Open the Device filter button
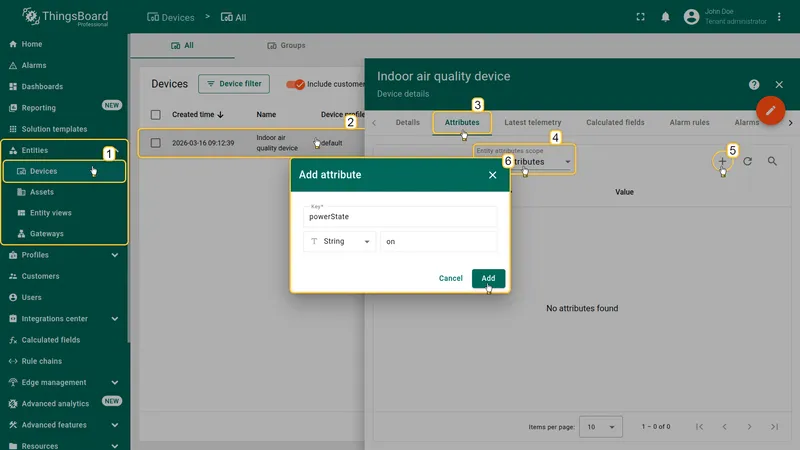800x450 pixels. 234,84
